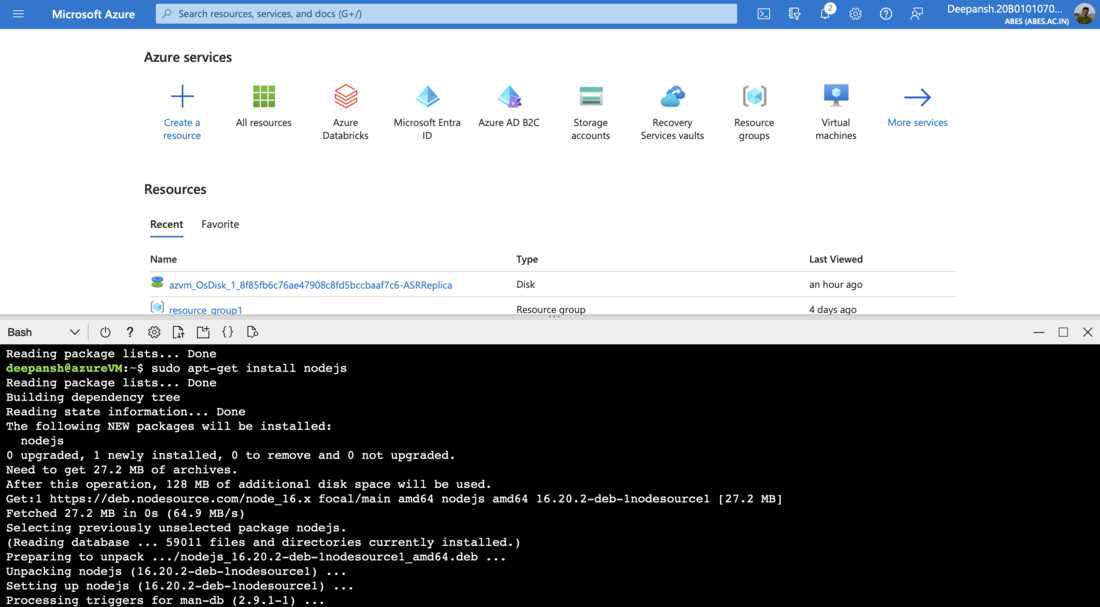Open azvm_OsDisk ASRReplica disk link
Image resolution: width=1100 pixels, height=607 pixels.
tap(310, 285)
